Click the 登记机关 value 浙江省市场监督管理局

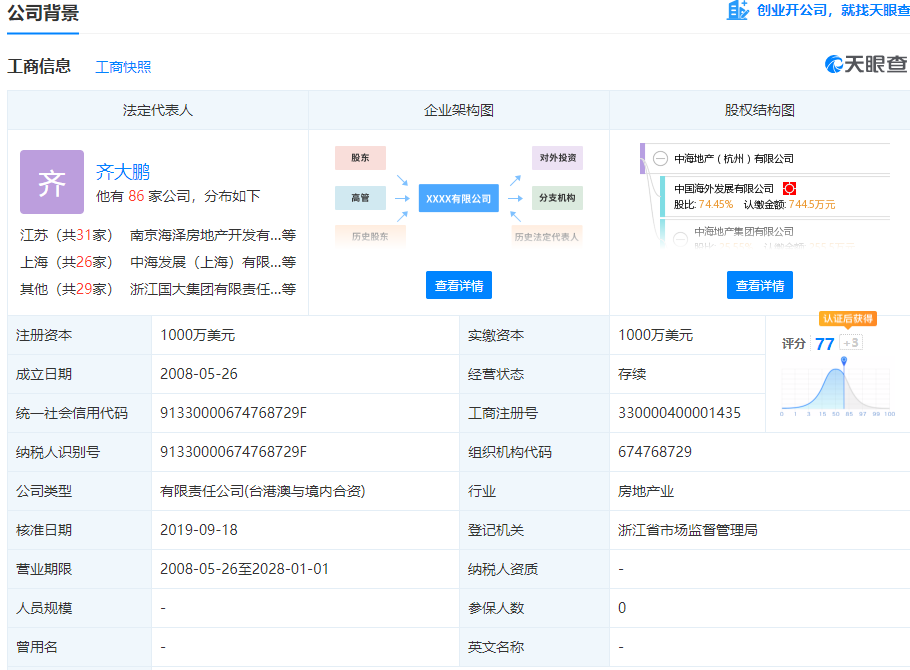click(687, 529)
